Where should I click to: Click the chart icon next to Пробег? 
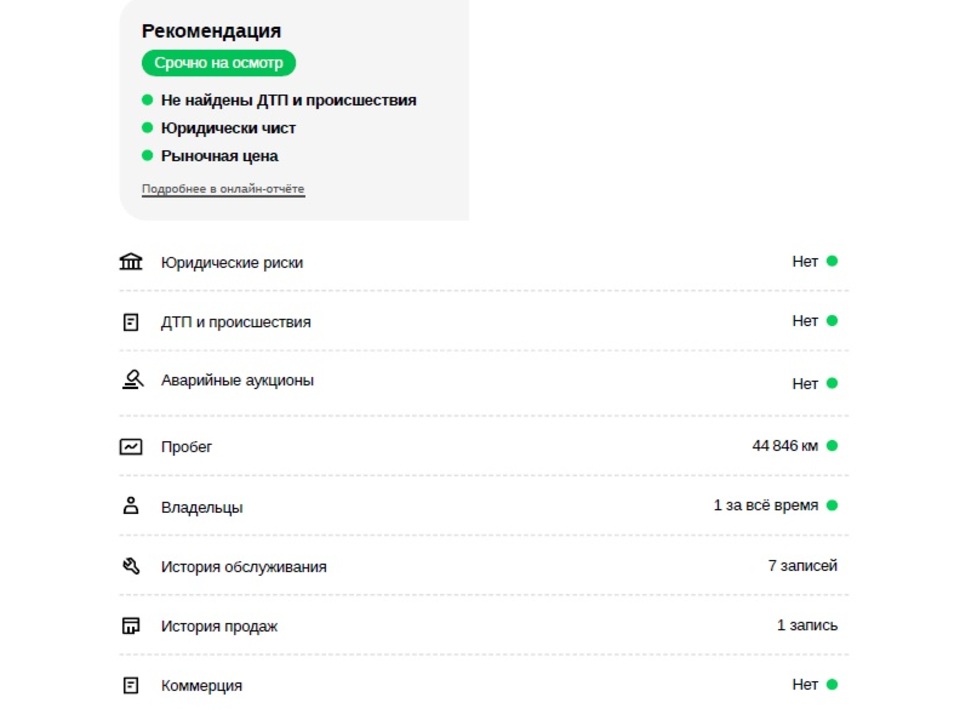[x=130, y=447]
